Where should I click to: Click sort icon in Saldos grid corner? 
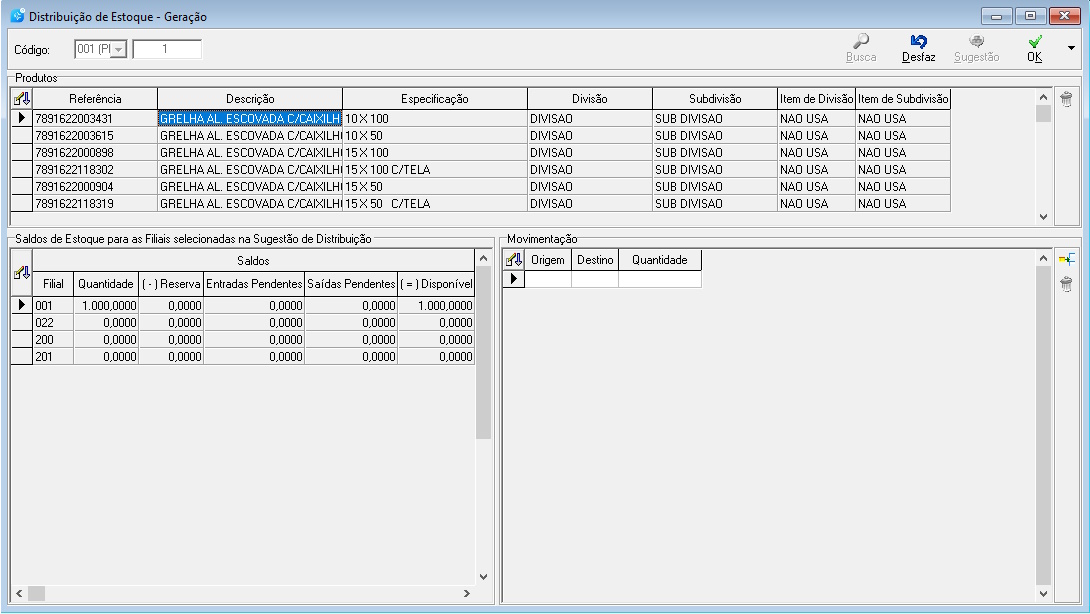pyautogui.click(x=21, y=272)
